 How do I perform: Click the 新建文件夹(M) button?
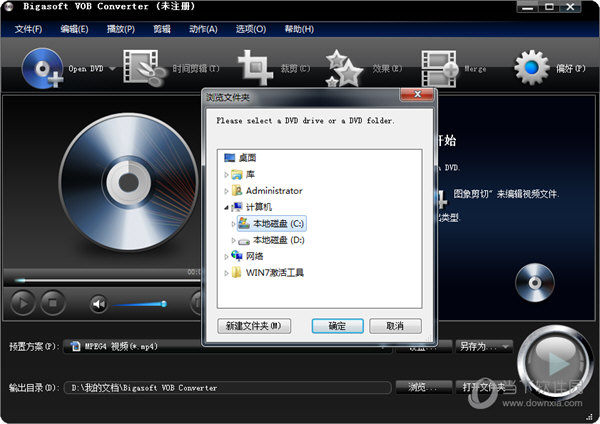(254, 326)
